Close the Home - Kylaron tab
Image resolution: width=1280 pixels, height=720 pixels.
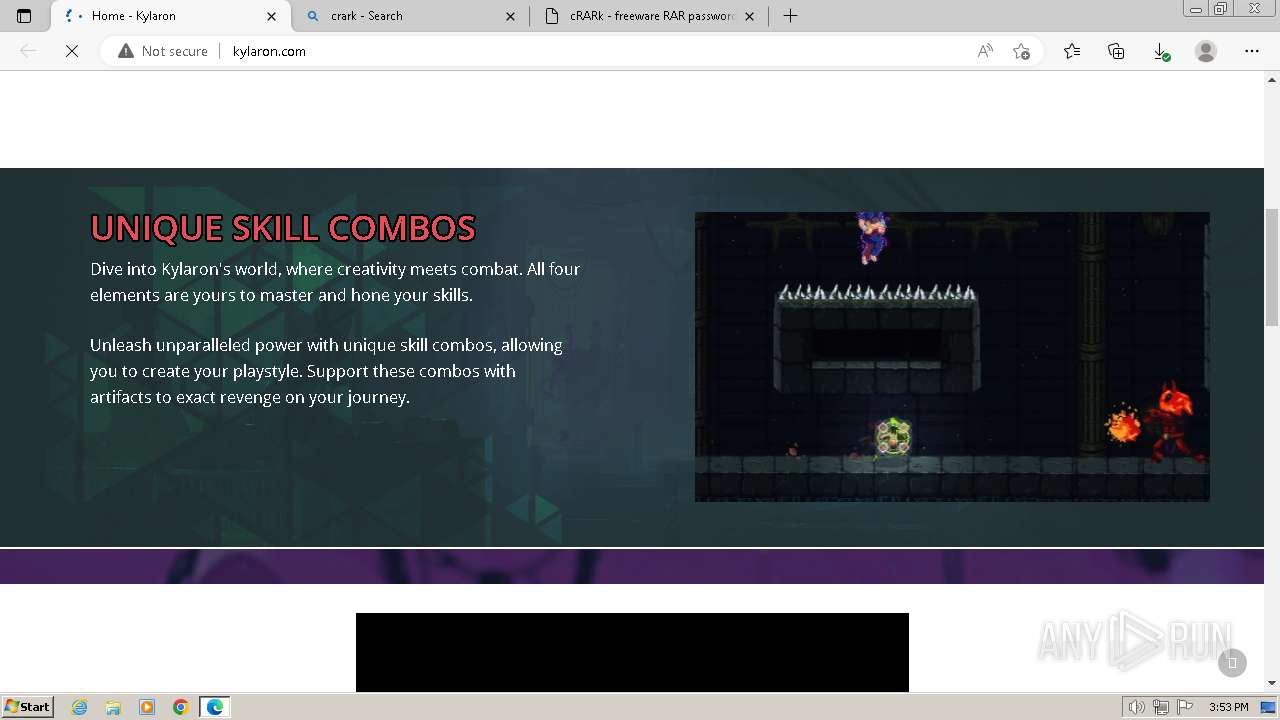click(x=271, y=16)
